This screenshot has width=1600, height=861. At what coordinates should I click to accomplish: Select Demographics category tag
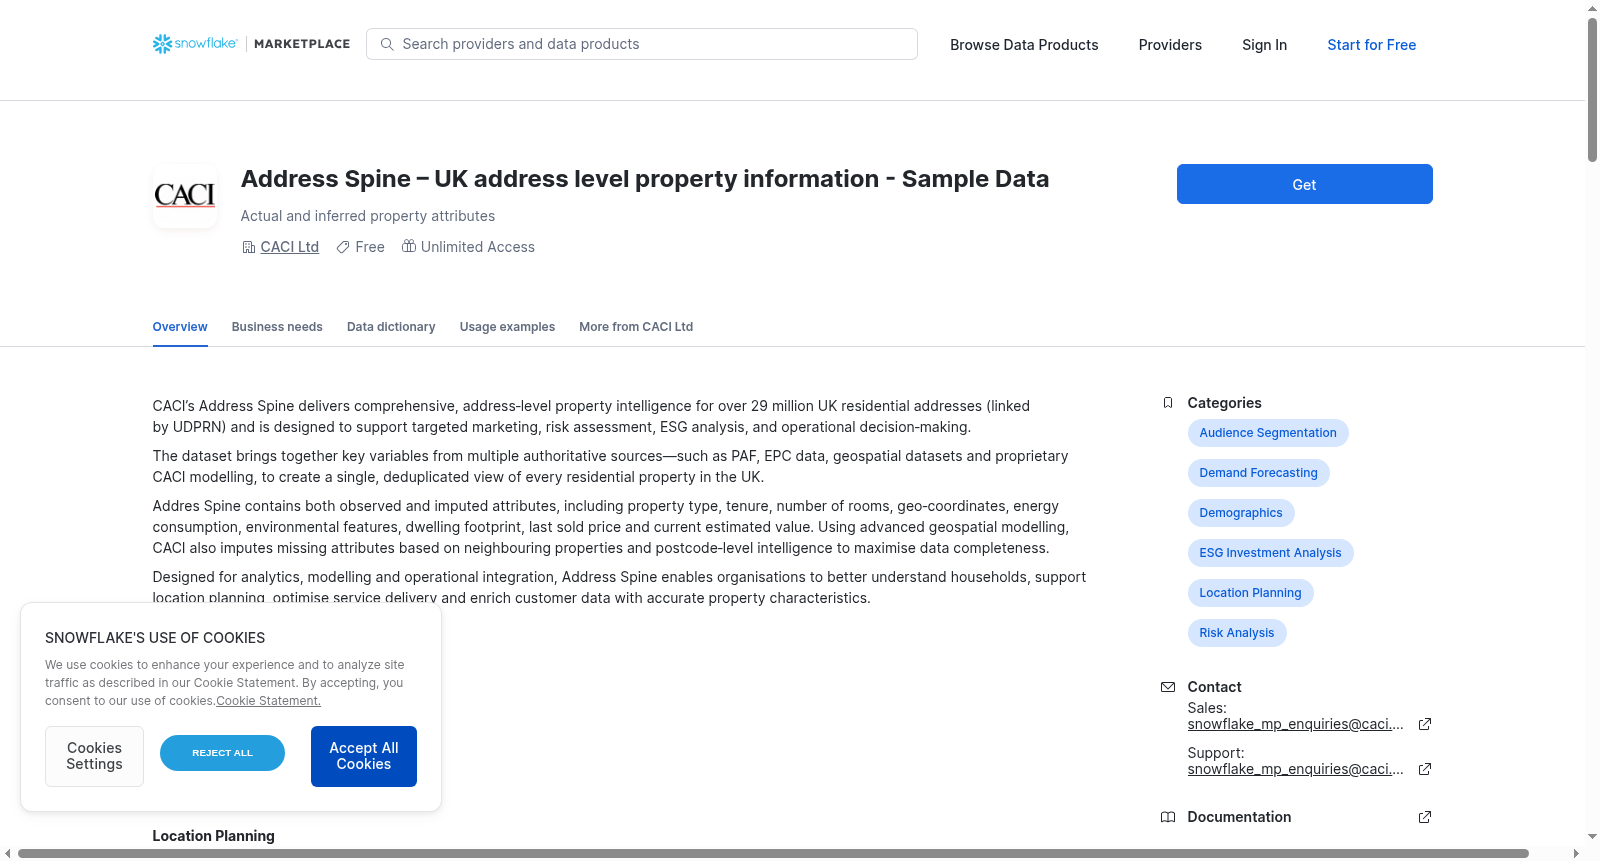pyautogui.click(x=1241, y=513)
